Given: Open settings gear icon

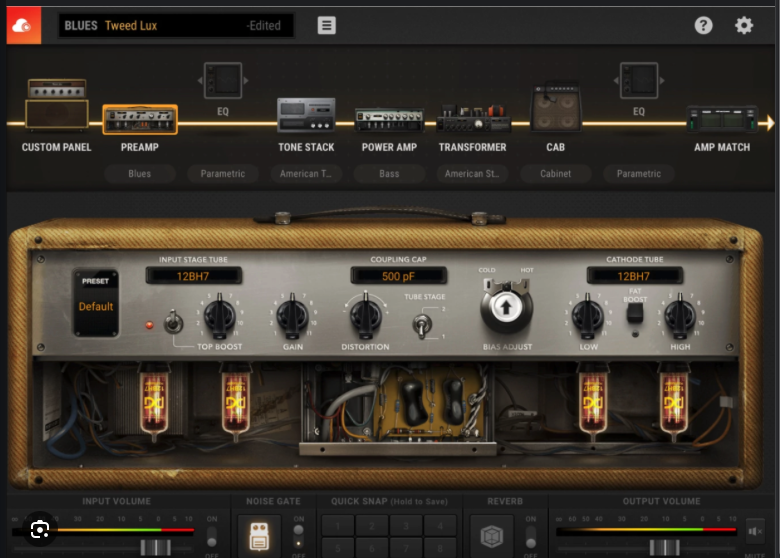Looking at the screenshot, I should pos(744,25).
